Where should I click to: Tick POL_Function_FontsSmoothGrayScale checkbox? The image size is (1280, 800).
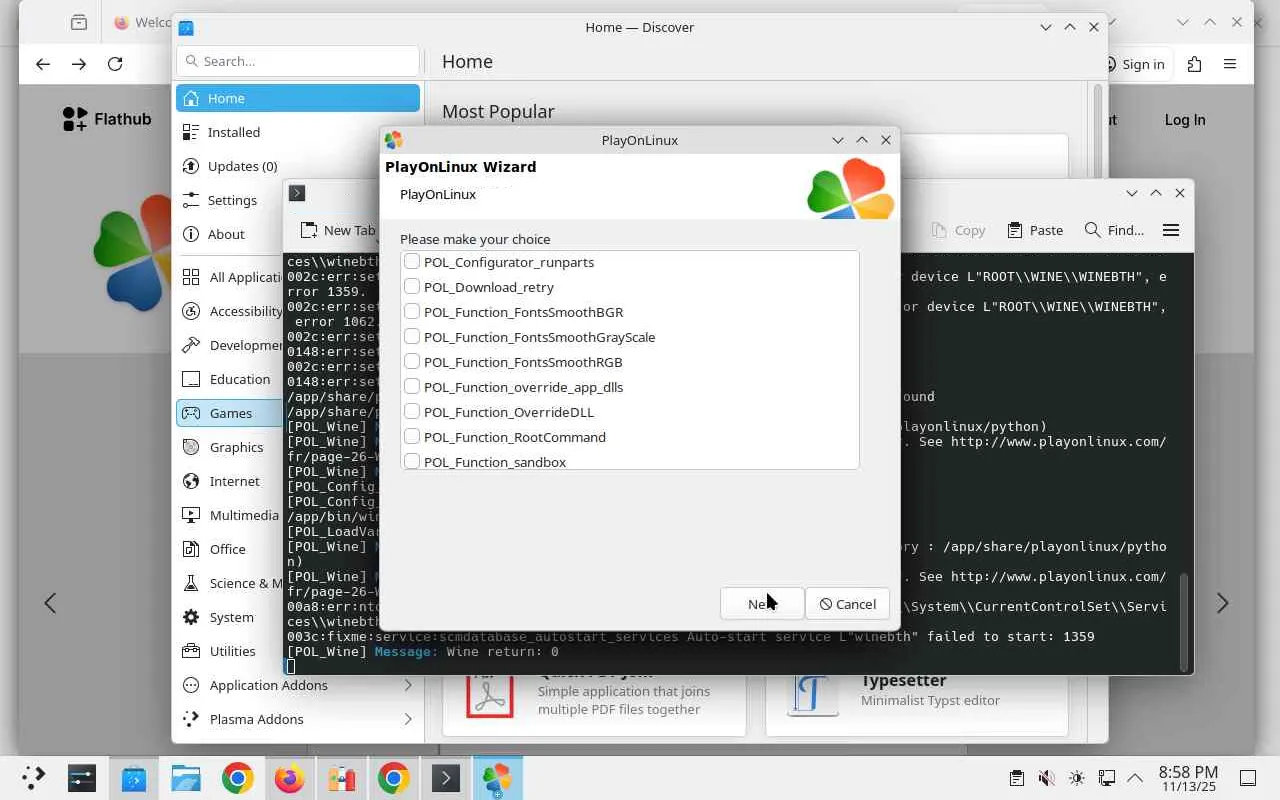tap(412, 337)
